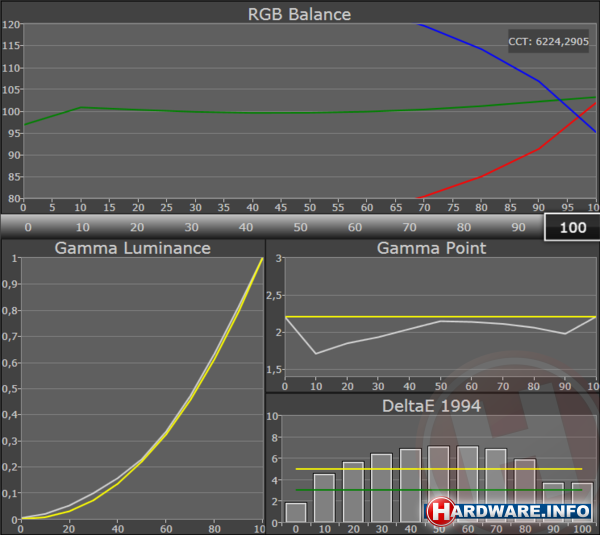This screenshot has height=535, width=600.
Task: Click the DeltaE bar at level 60
Action: [467, 484]
